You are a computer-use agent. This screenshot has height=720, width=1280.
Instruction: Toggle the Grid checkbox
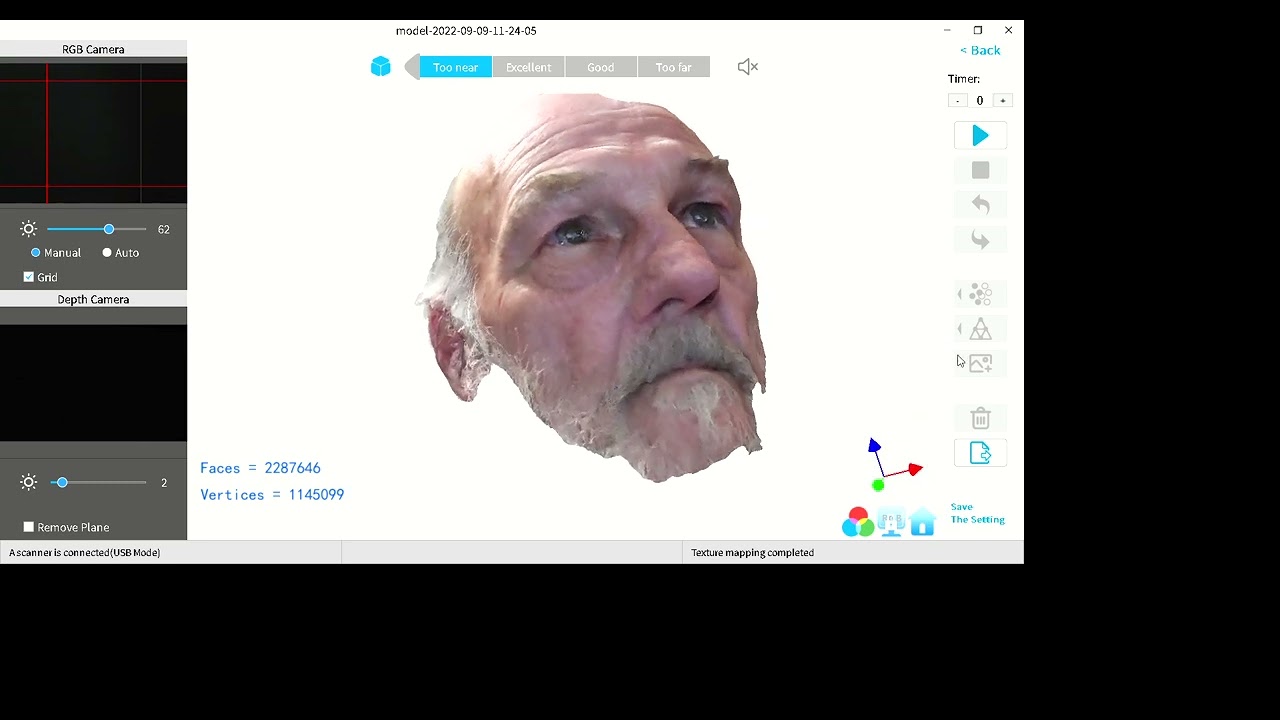click(29, 277)
